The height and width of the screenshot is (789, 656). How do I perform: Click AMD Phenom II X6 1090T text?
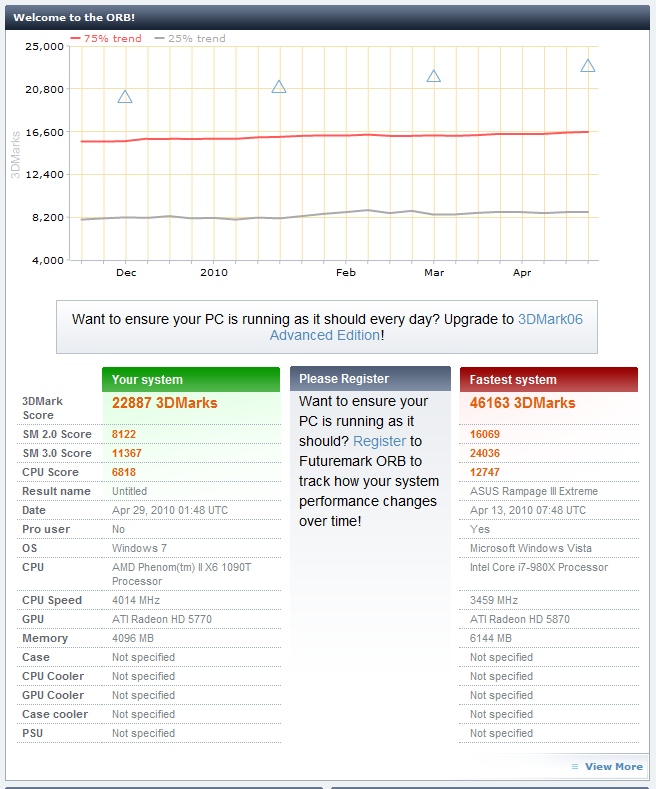[x=182, y=574]
